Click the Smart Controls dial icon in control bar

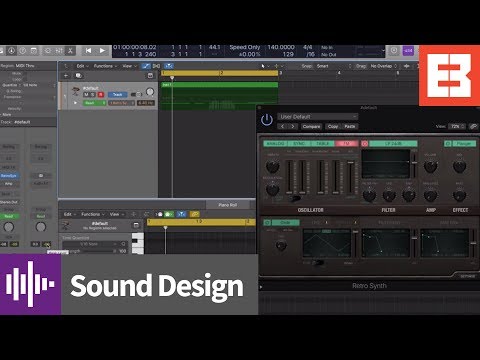coord(48,51)
